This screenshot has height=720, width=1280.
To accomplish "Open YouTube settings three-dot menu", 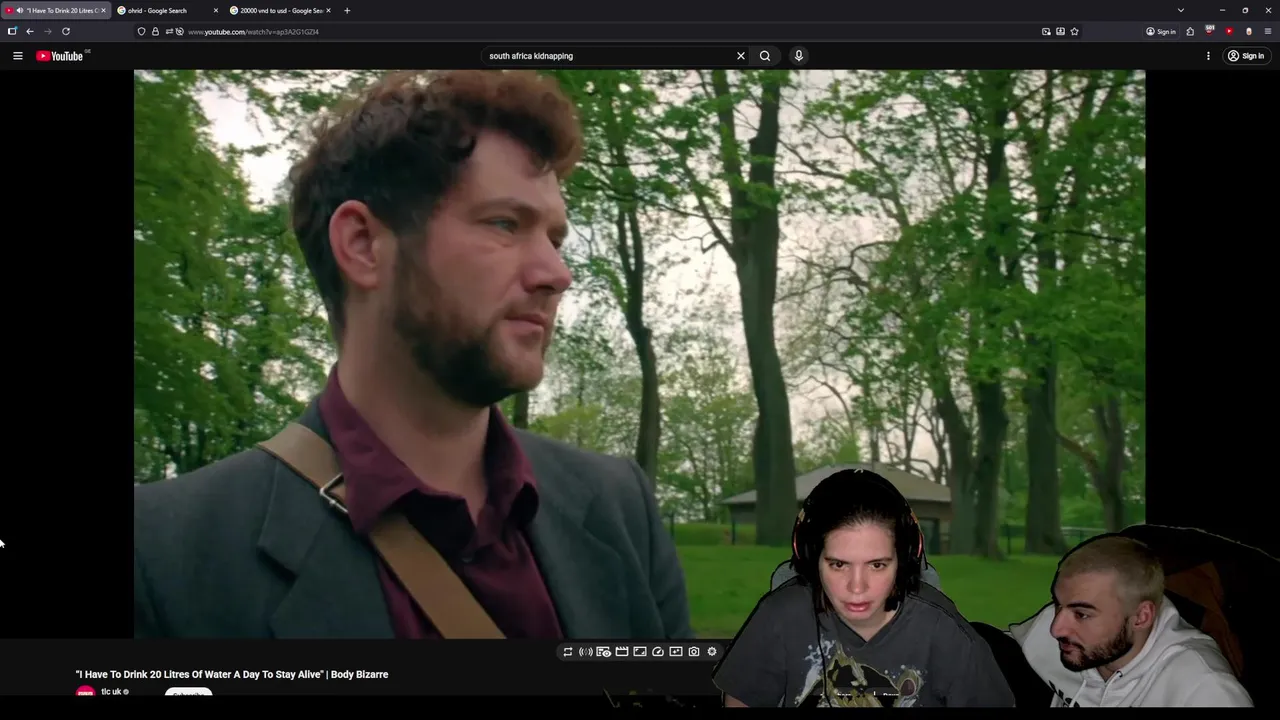I will click(x=1208, y=56).
